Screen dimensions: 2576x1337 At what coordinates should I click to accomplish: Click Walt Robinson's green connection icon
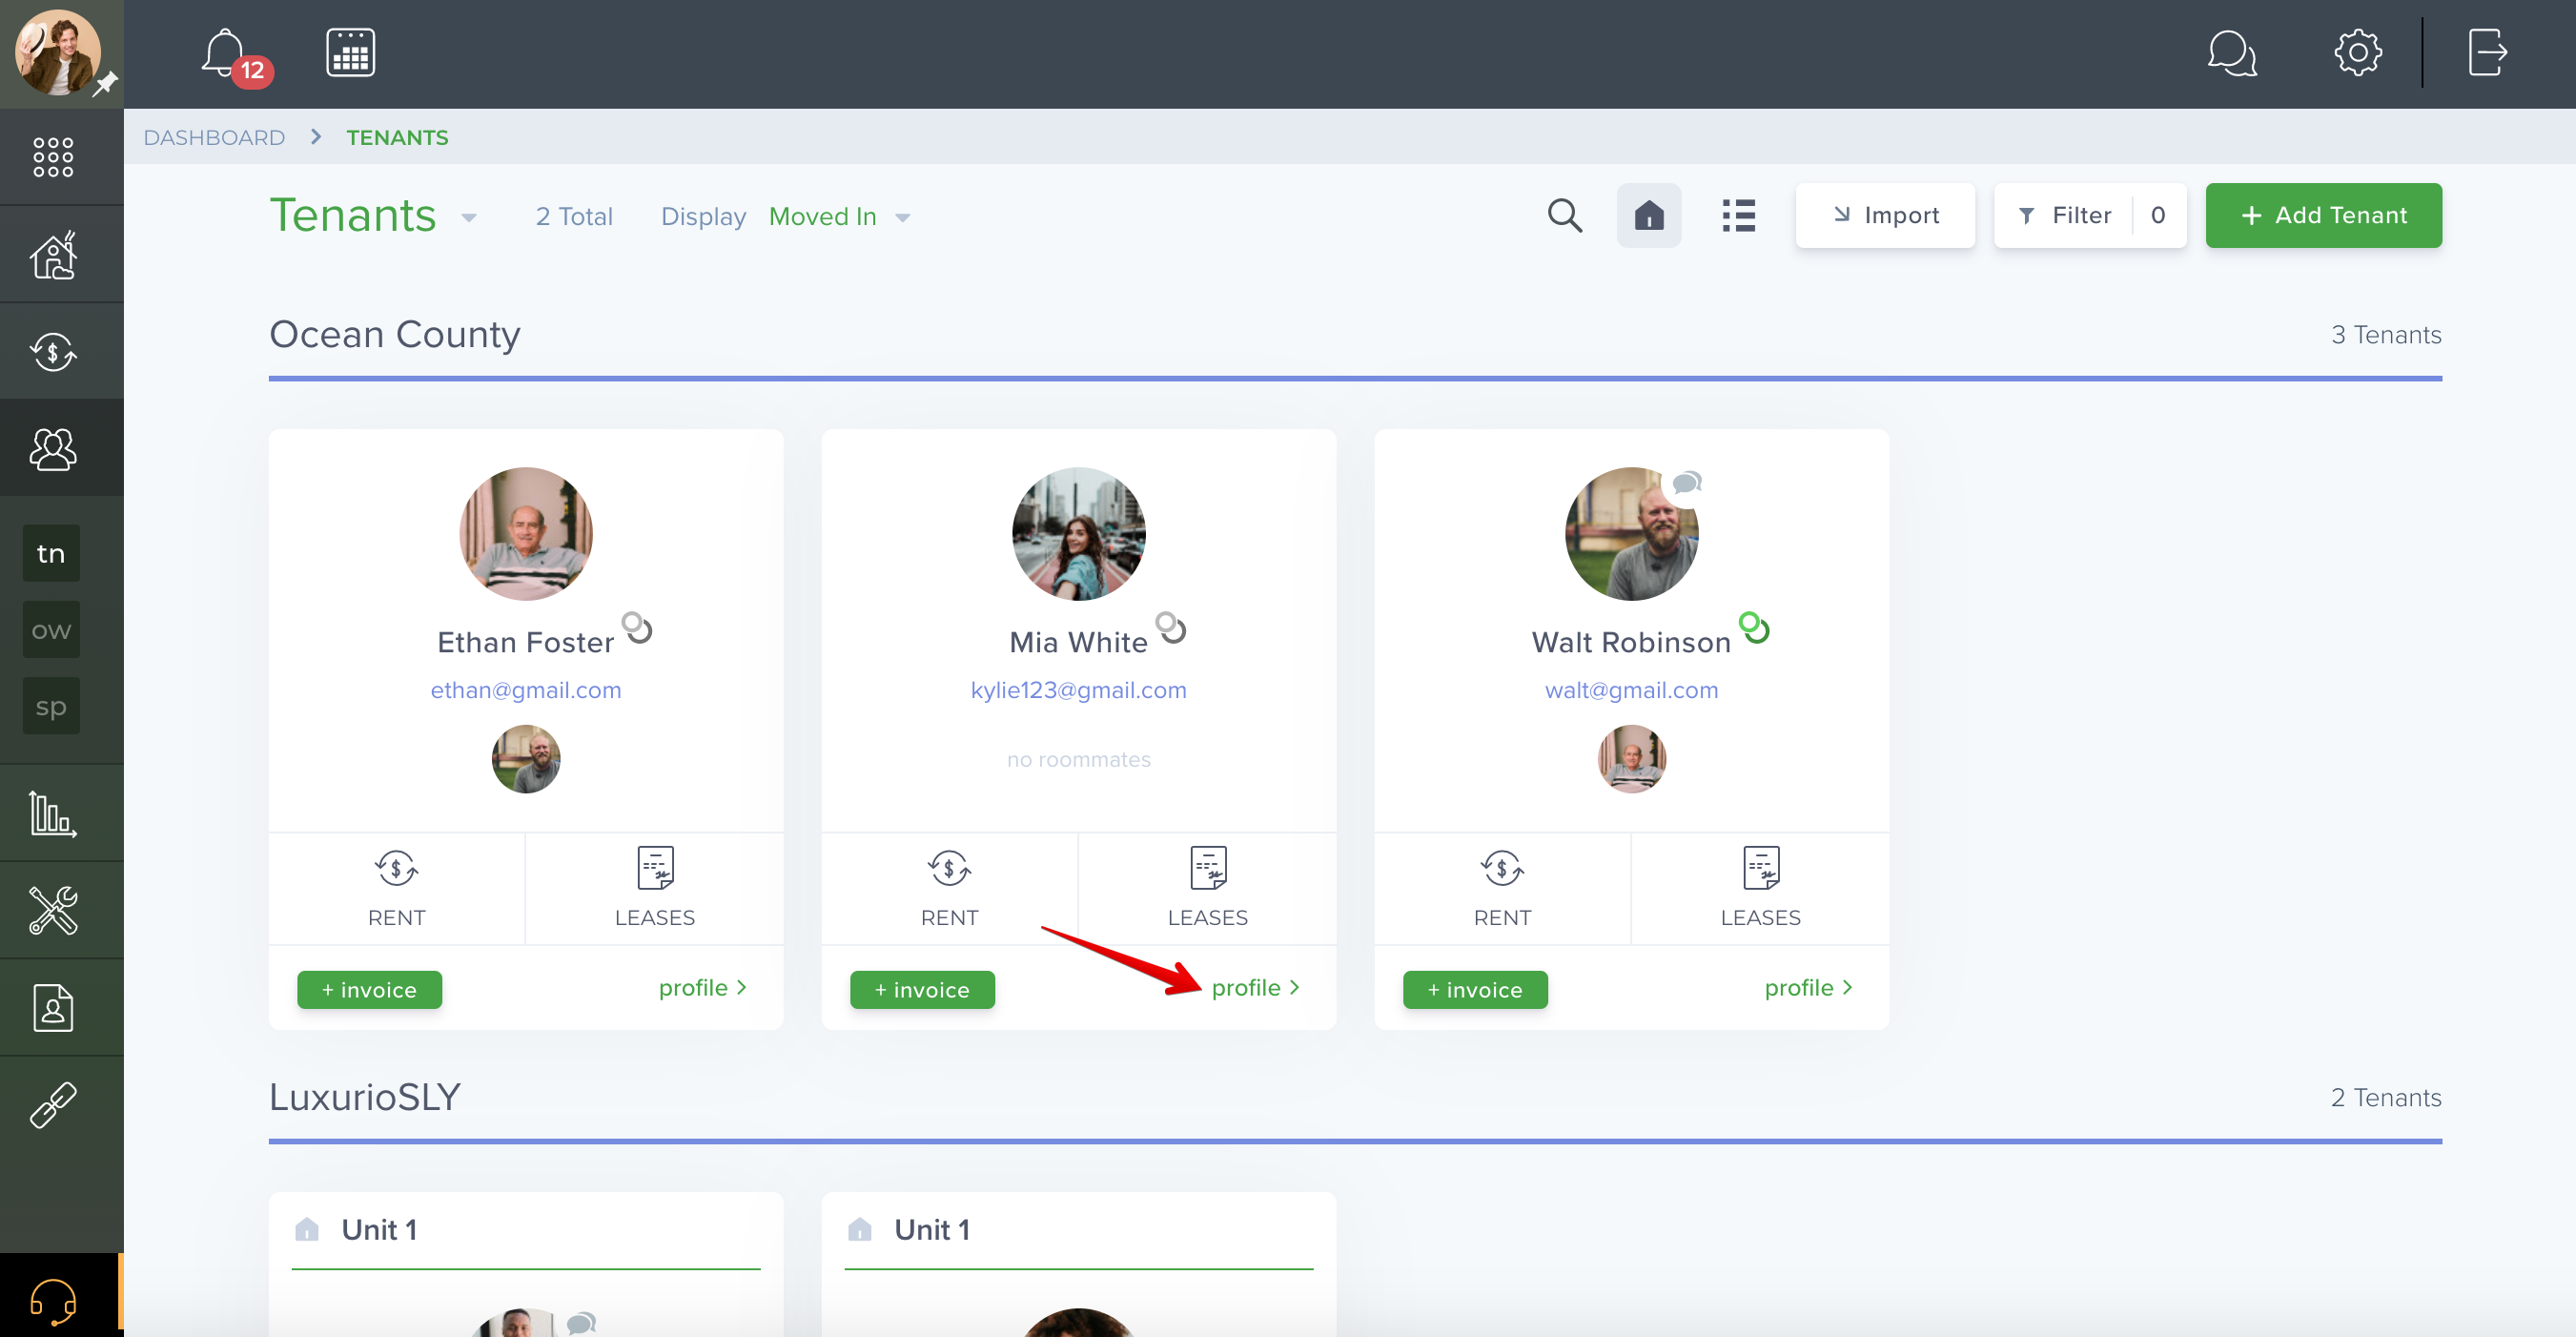coord(1754,627)
